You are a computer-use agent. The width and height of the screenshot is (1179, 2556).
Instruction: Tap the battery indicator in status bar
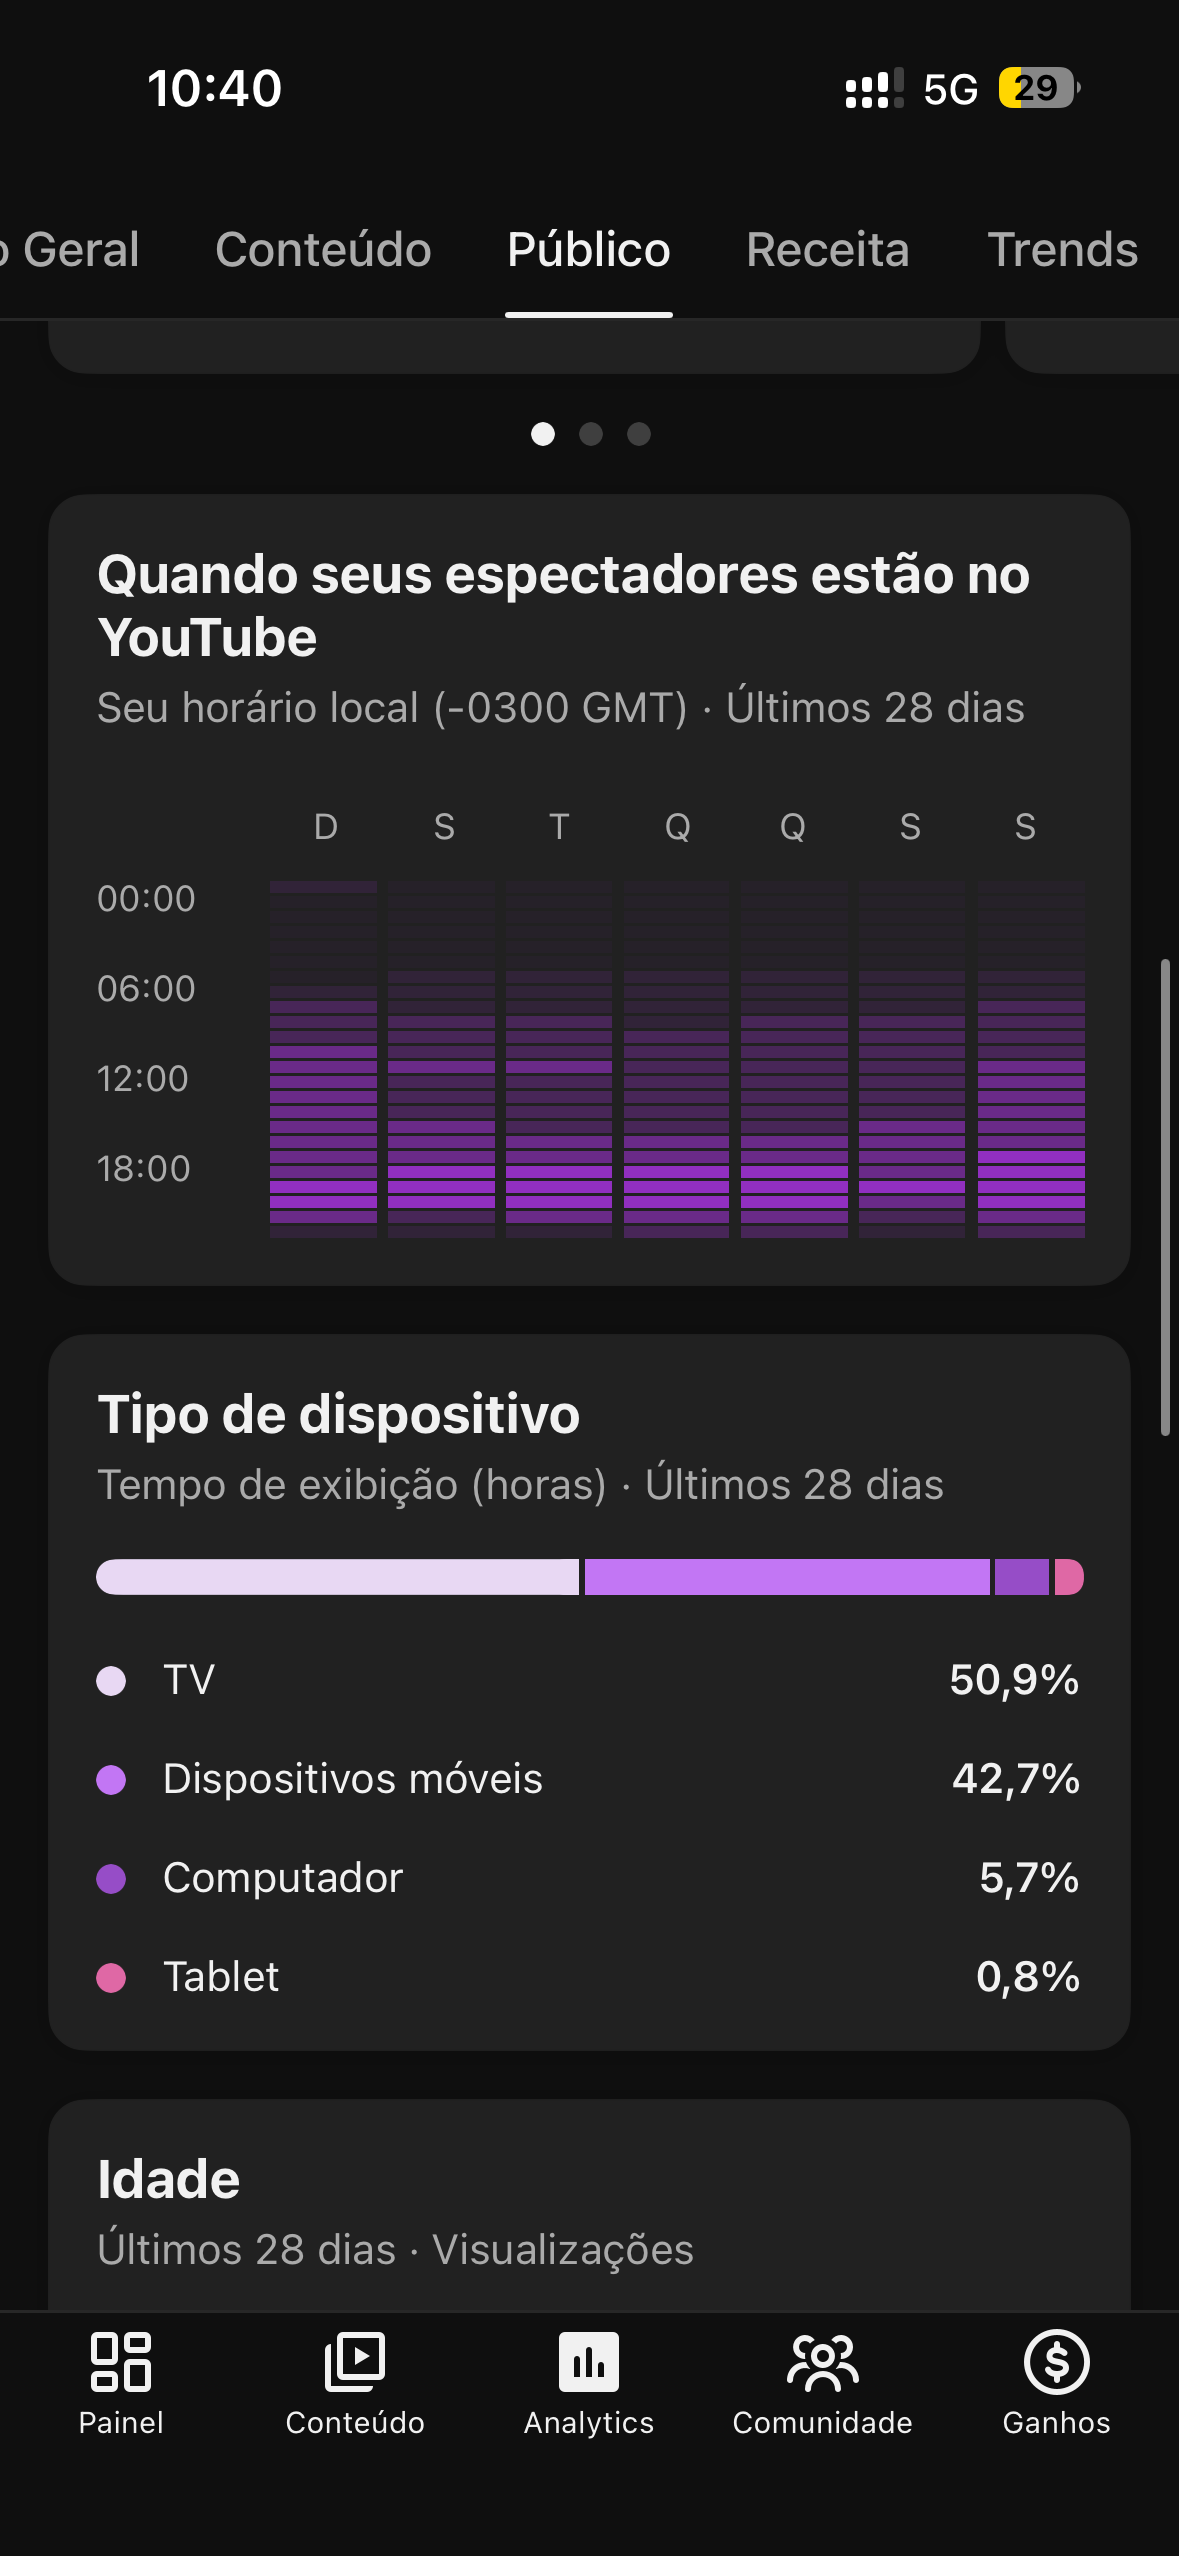1039,88
